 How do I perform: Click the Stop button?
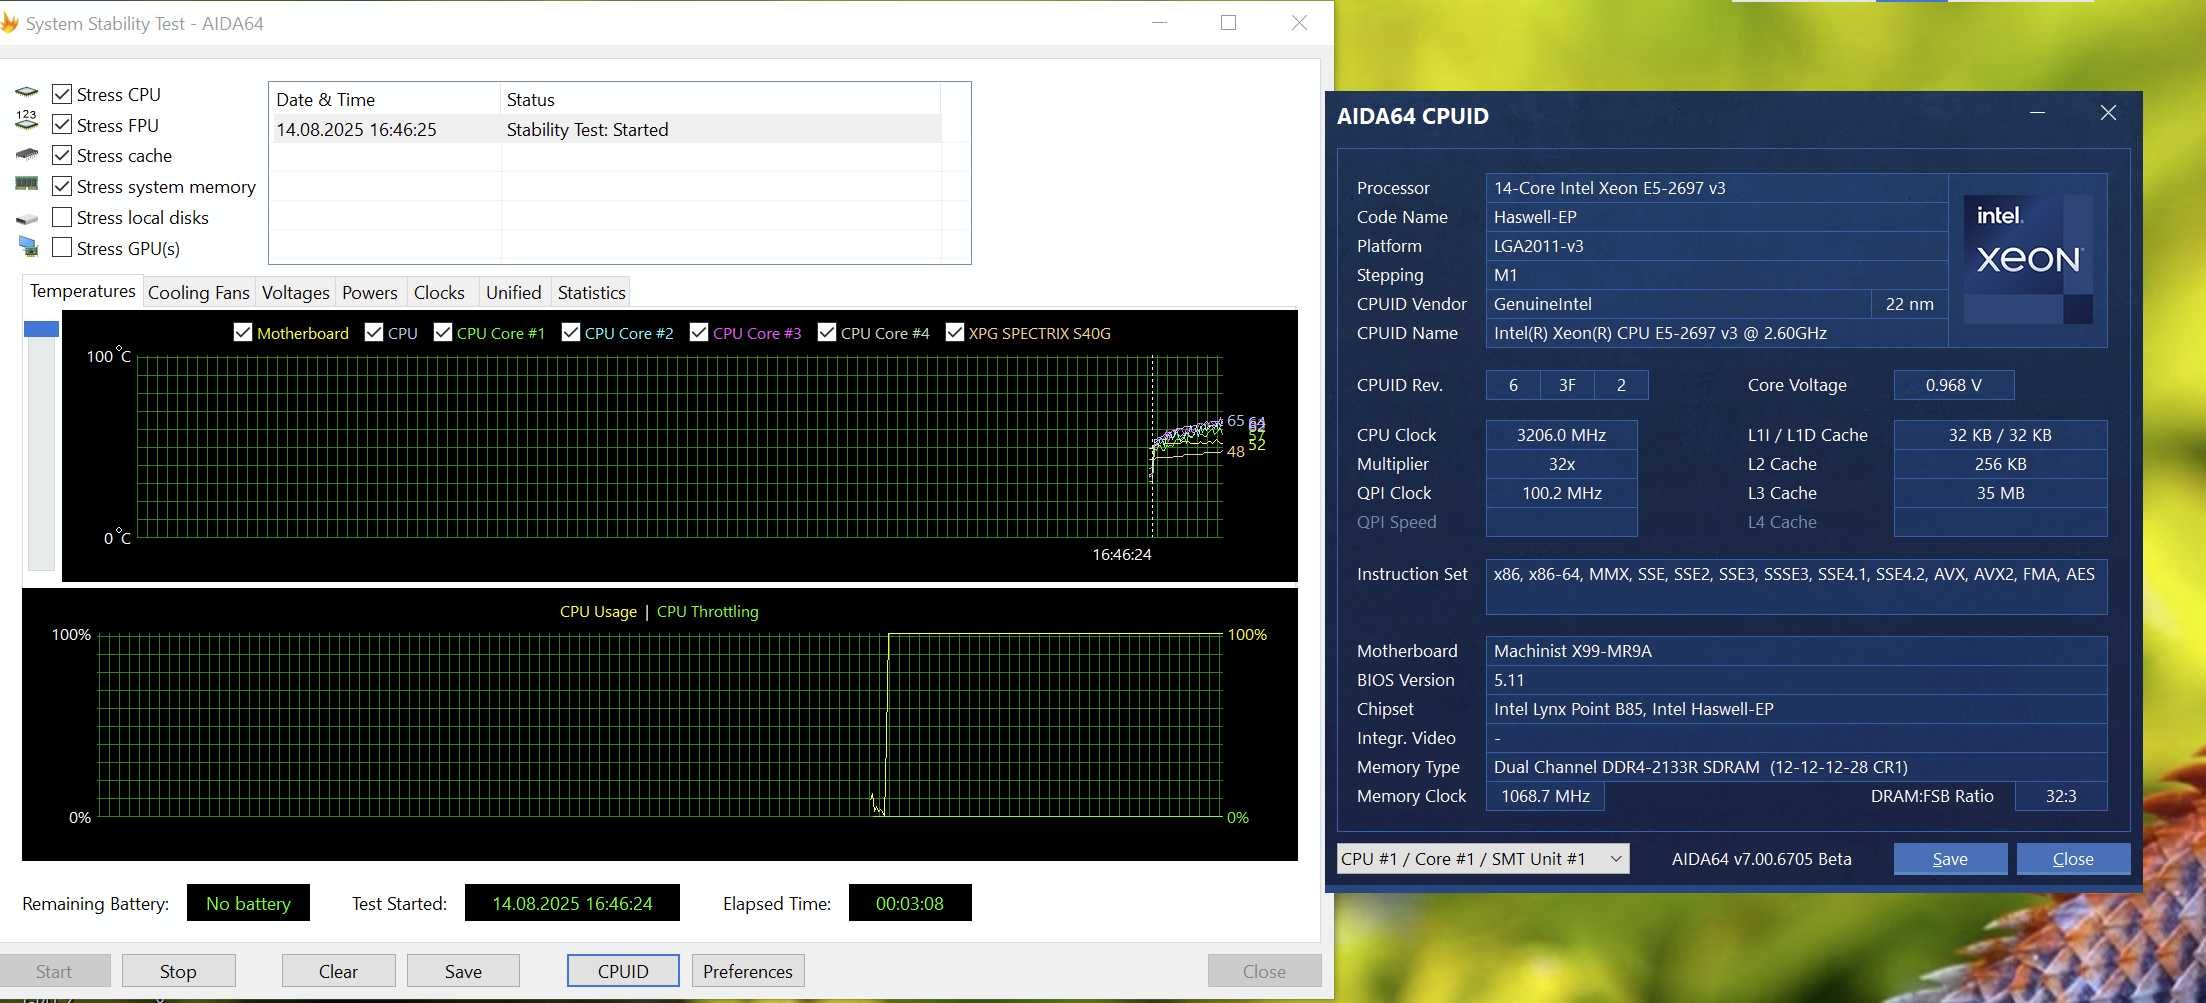(178, 971)
